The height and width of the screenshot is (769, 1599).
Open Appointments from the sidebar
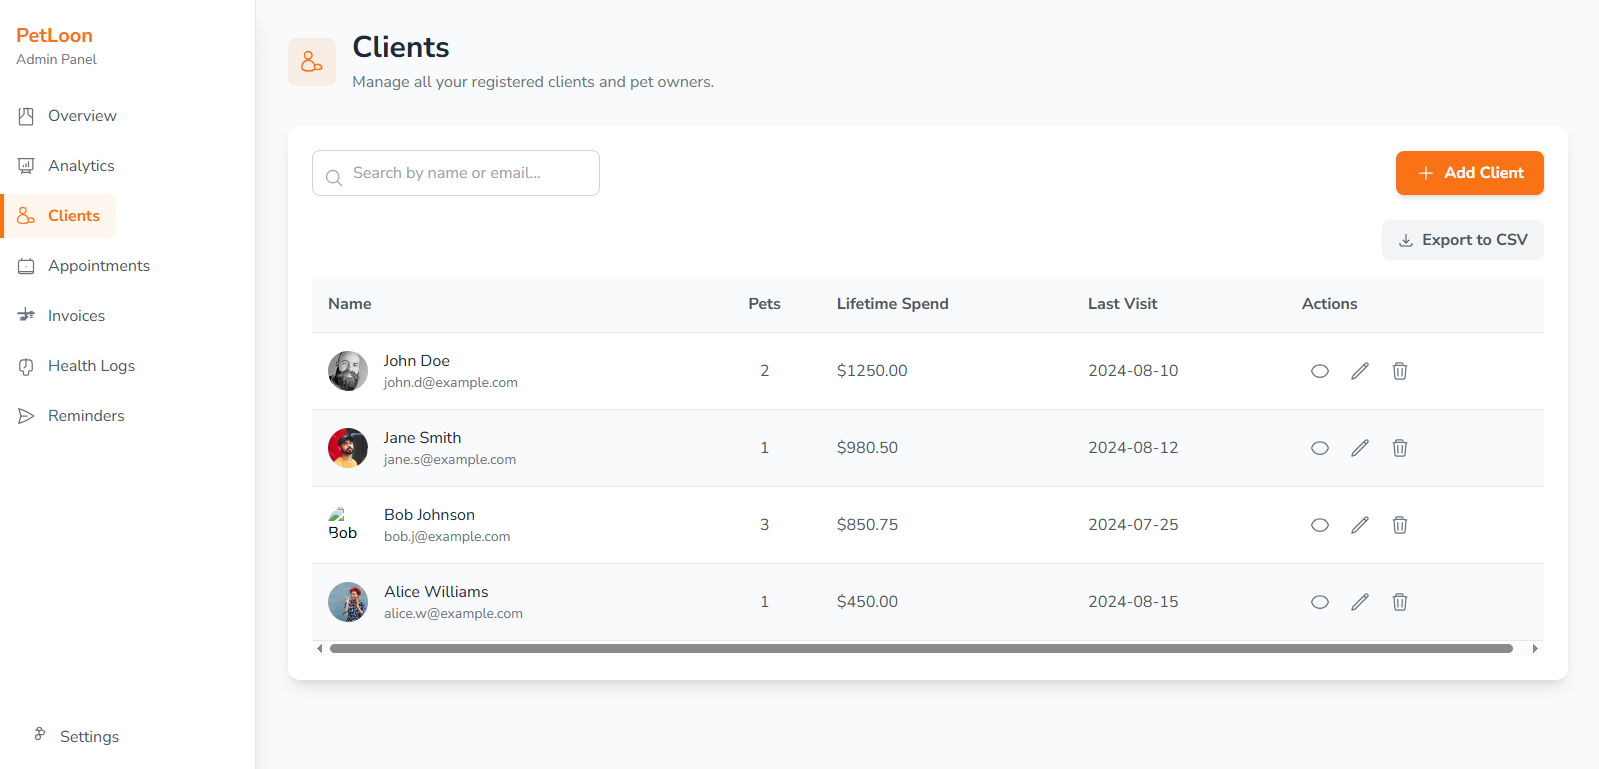pos(98,266)
